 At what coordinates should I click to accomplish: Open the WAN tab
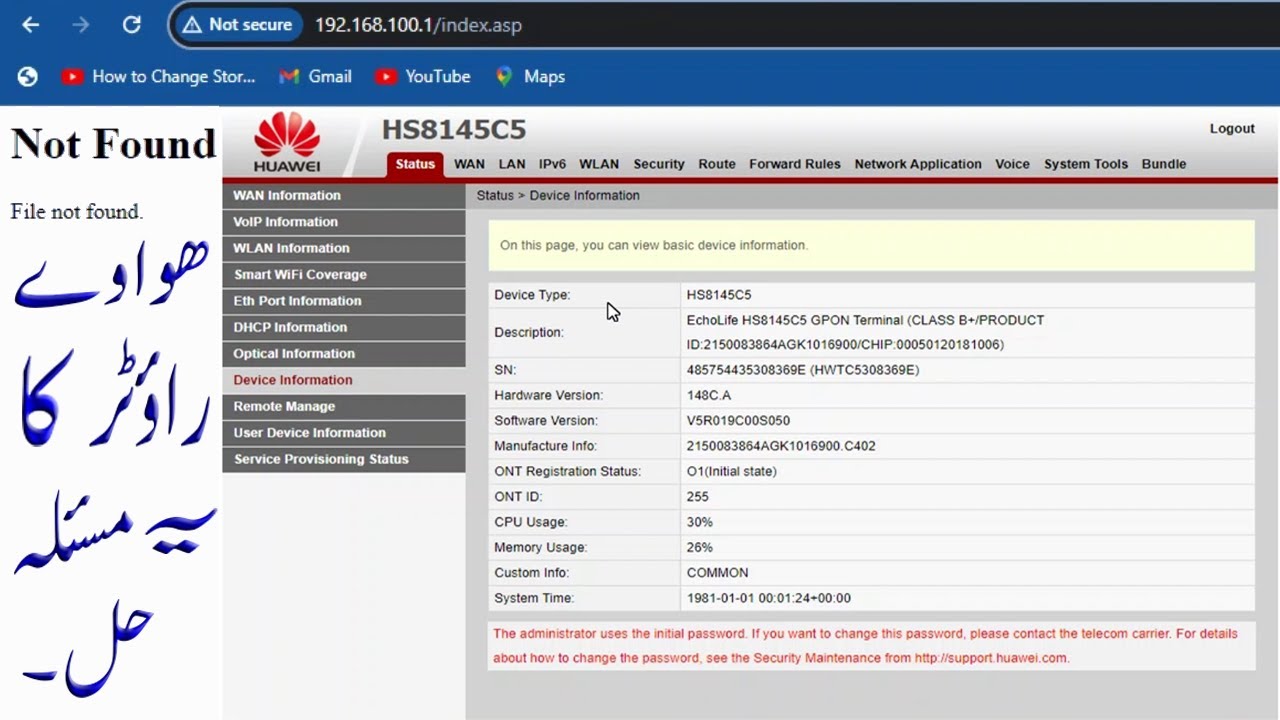pos(469,164)
